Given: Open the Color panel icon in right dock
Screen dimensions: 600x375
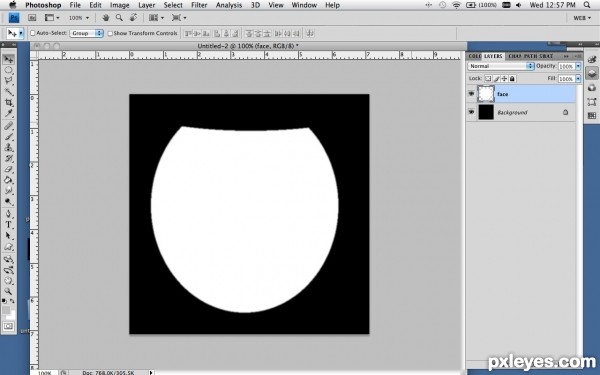Looking at the screenshot, I should coord(592,59).
